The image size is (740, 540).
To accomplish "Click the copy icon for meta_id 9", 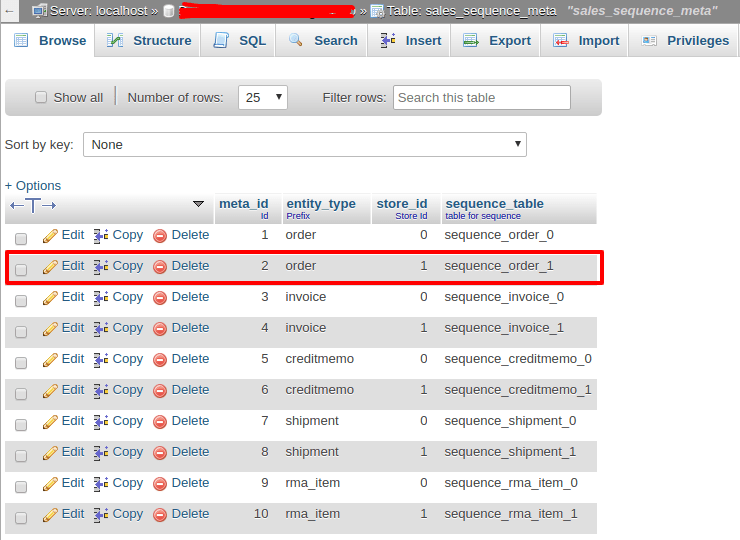I will [x=101, y=484].
